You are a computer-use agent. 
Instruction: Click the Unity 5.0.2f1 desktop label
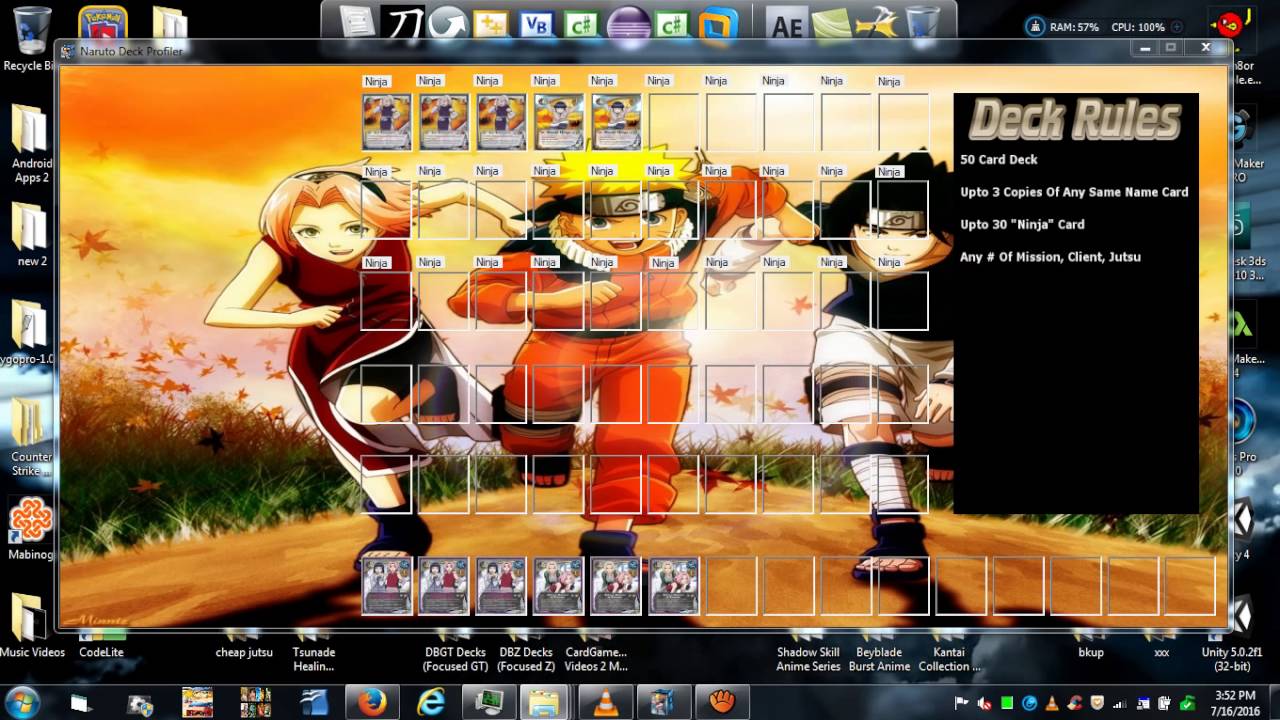pos(1232,659)
